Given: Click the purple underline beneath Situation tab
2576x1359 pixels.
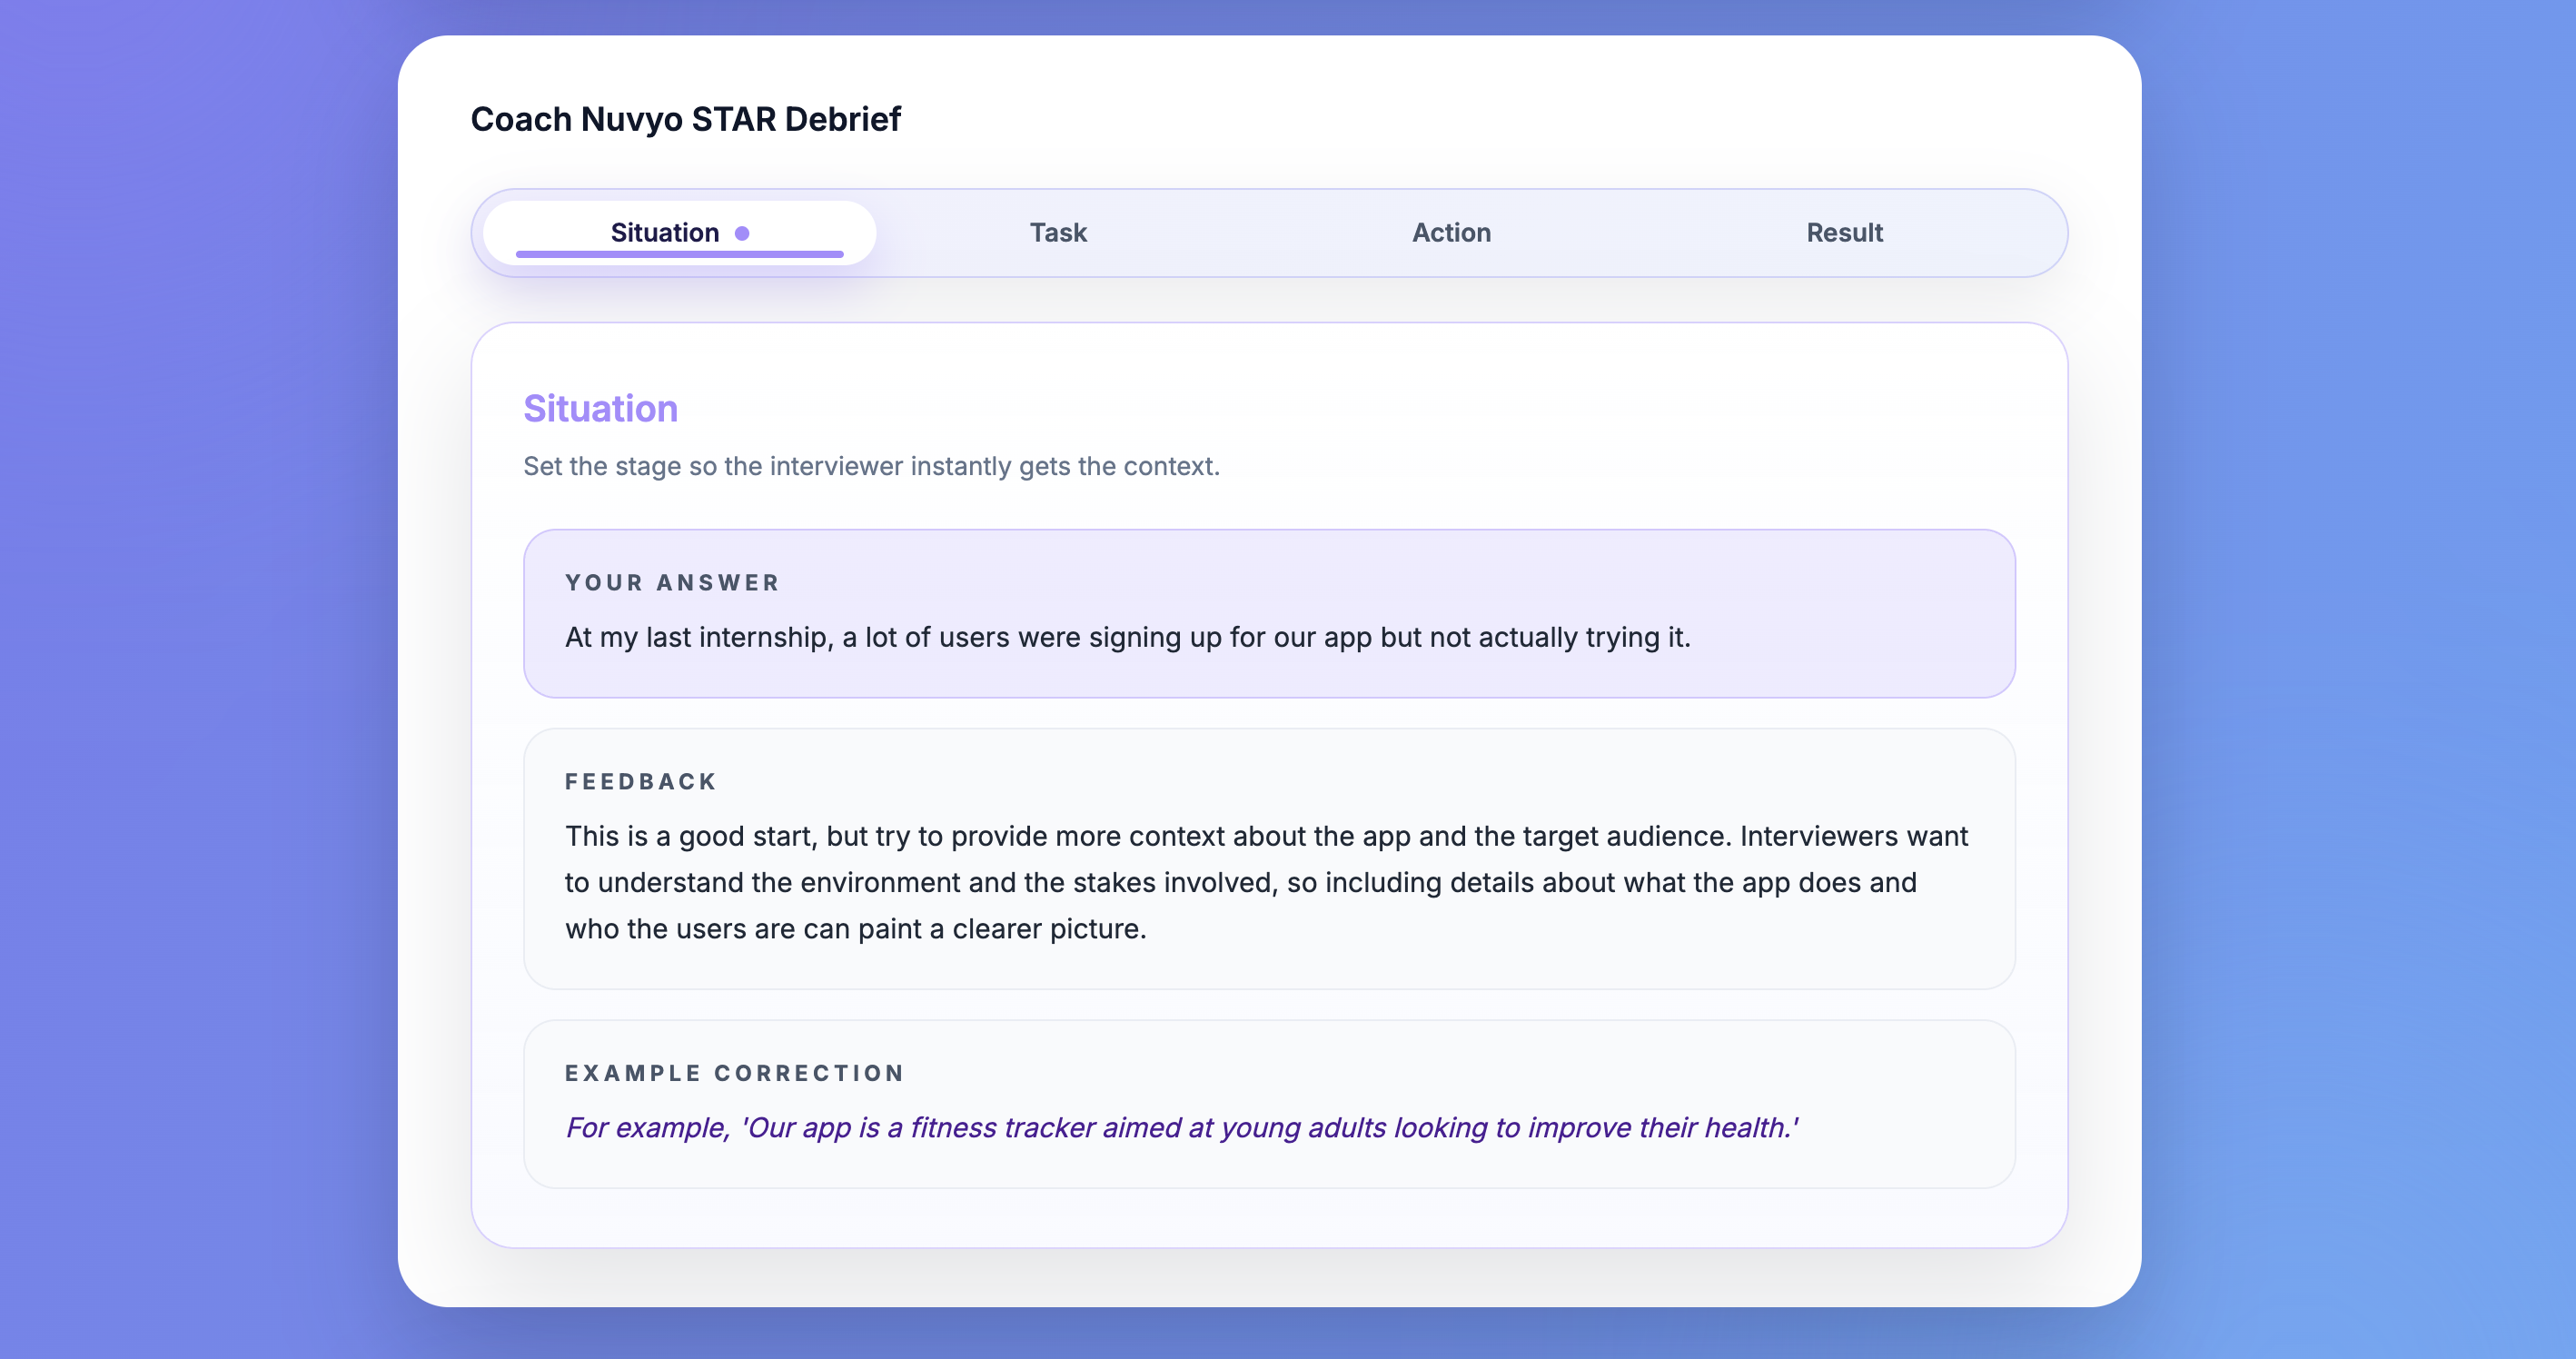Looking at the screenshot, I should tap(679, 255).
